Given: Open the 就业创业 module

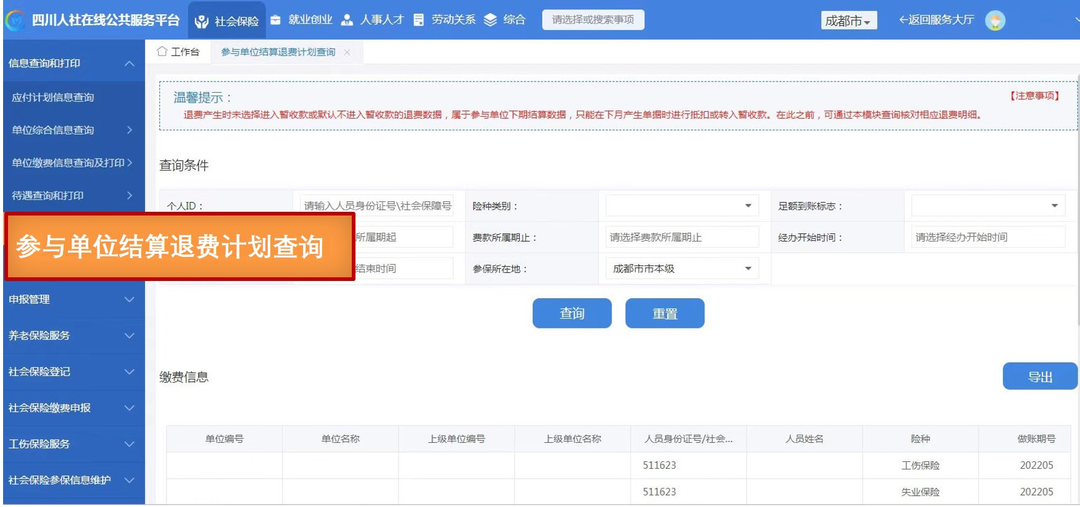Looking at the screenshot, I should (301, 20).
